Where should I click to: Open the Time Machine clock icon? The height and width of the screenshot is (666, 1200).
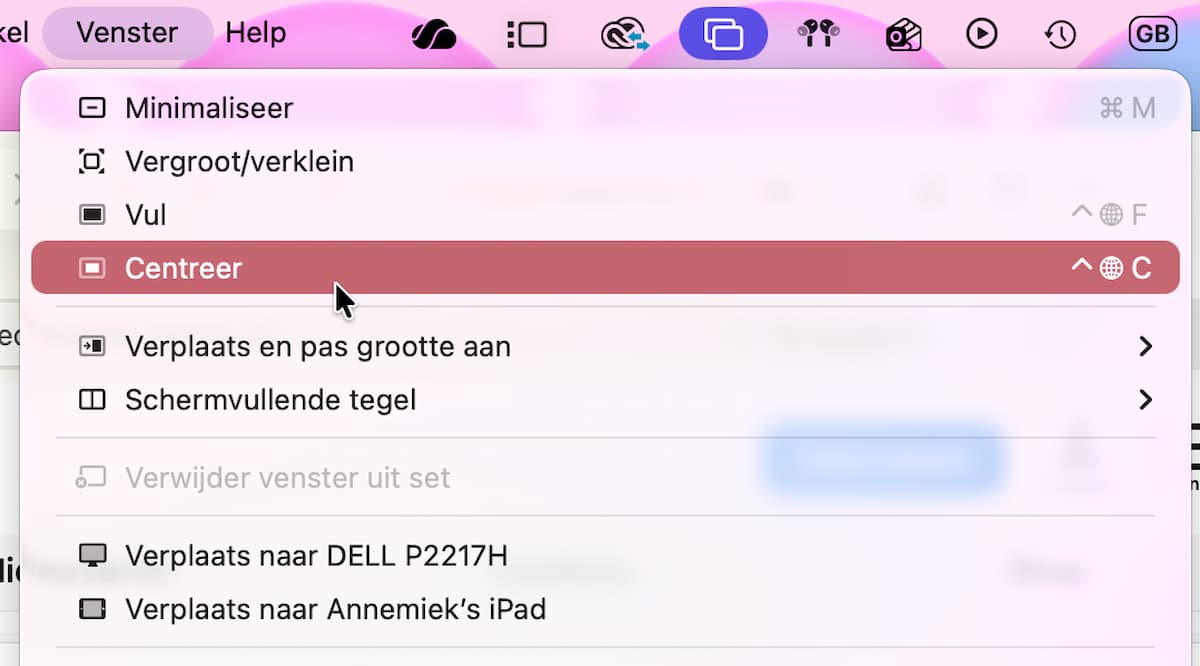(x=1059, y=35)
